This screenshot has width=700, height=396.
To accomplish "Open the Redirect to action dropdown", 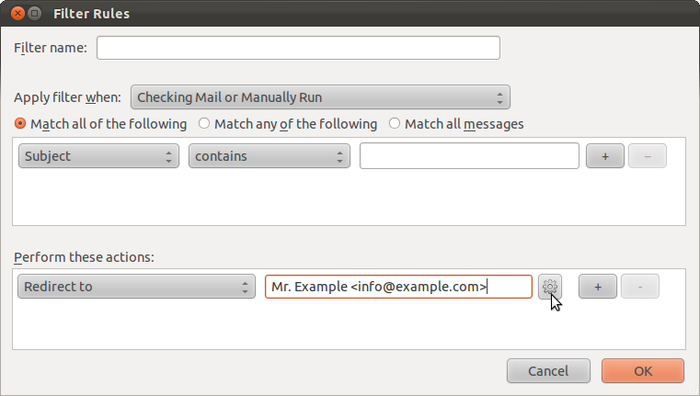I will pyautogui.click(x=136, y=286).
